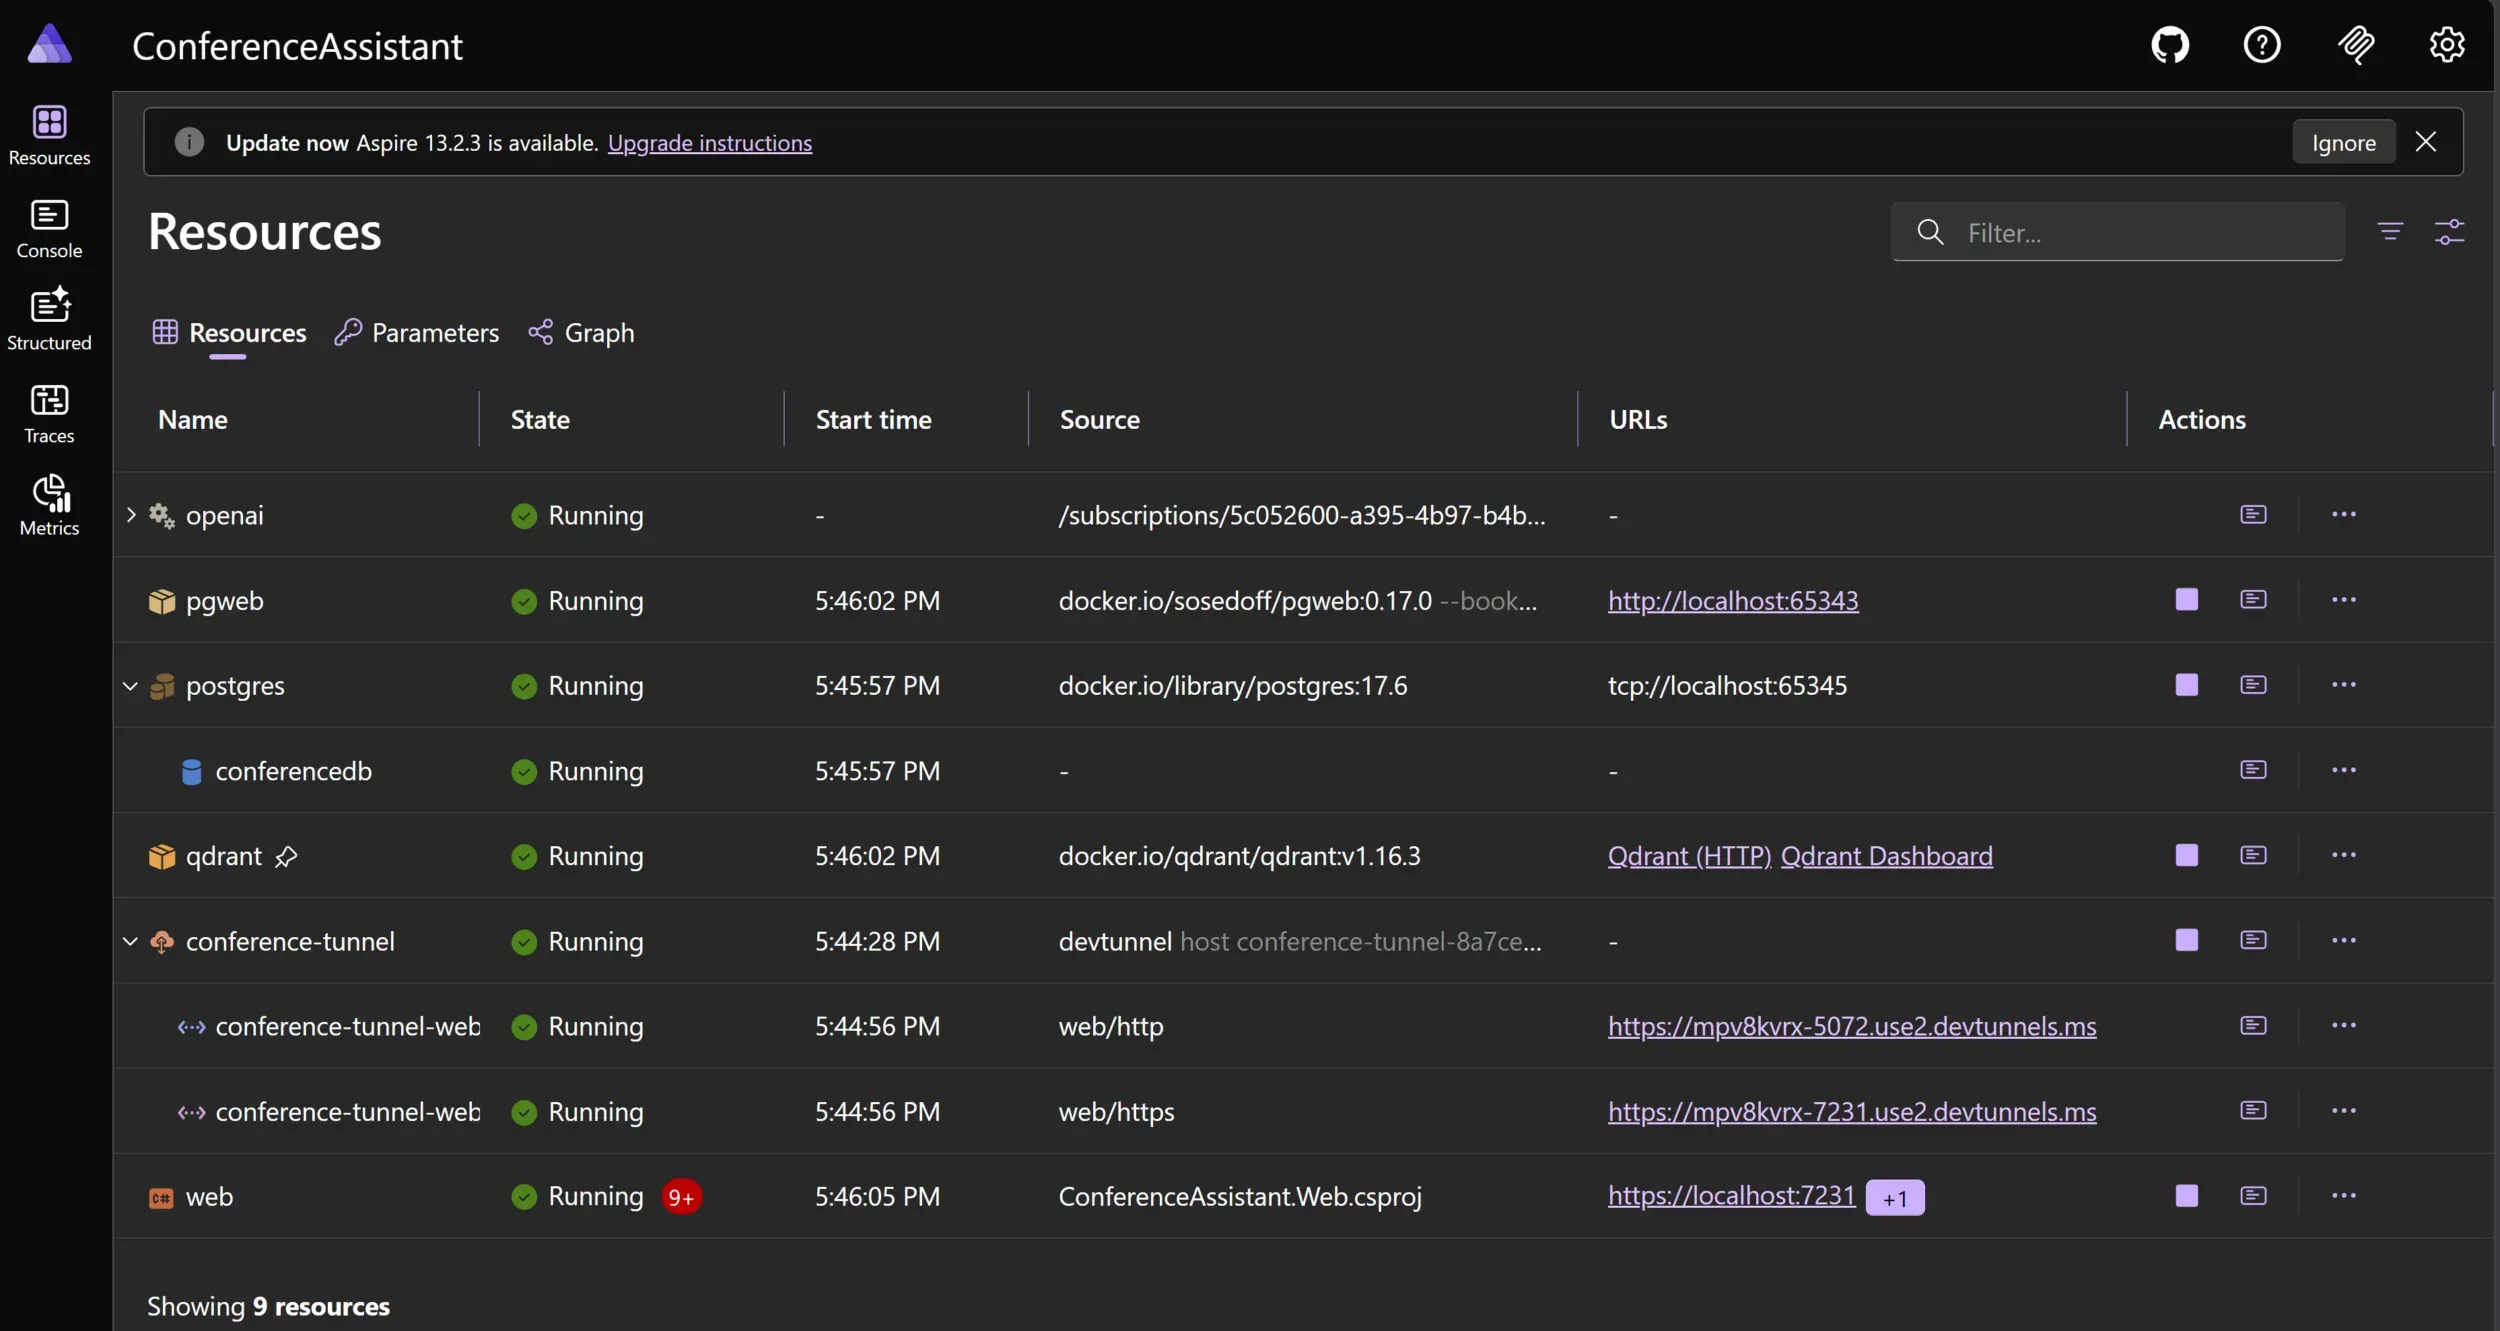
Task: Sort by the Start time column header
Action: (873, 420)
